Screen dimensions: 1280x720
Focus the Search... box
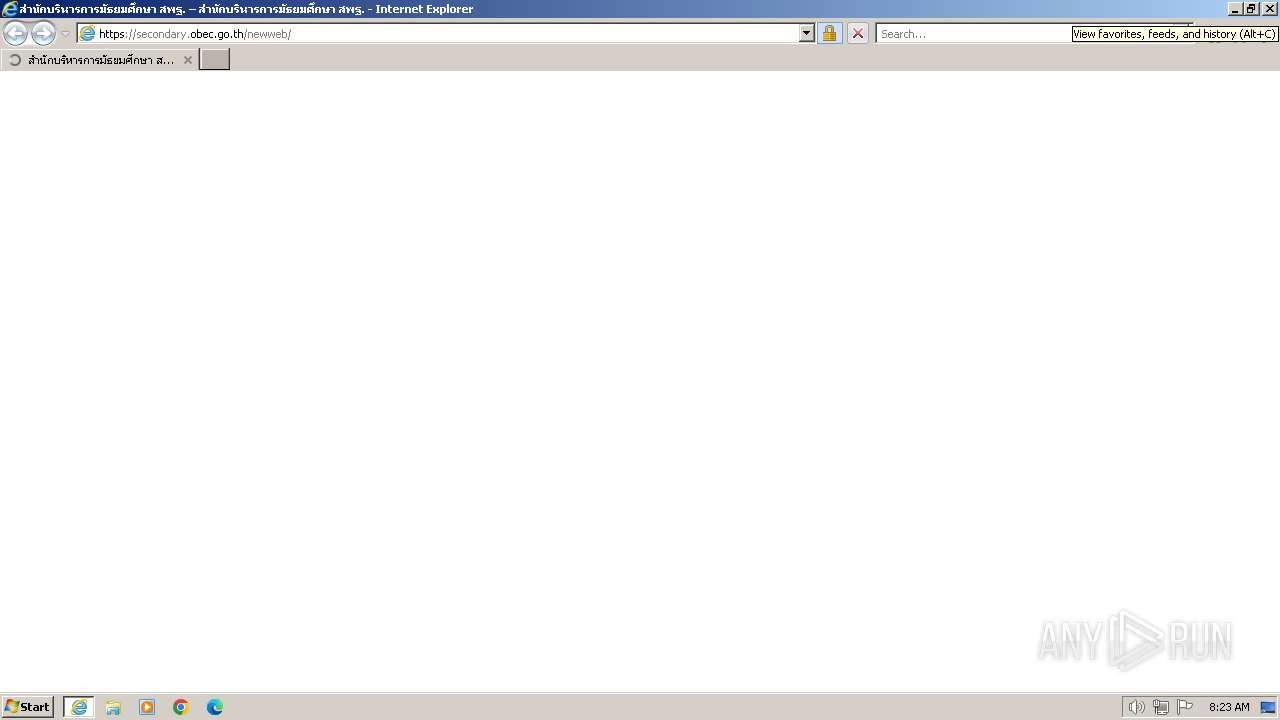tap(975, 33)
